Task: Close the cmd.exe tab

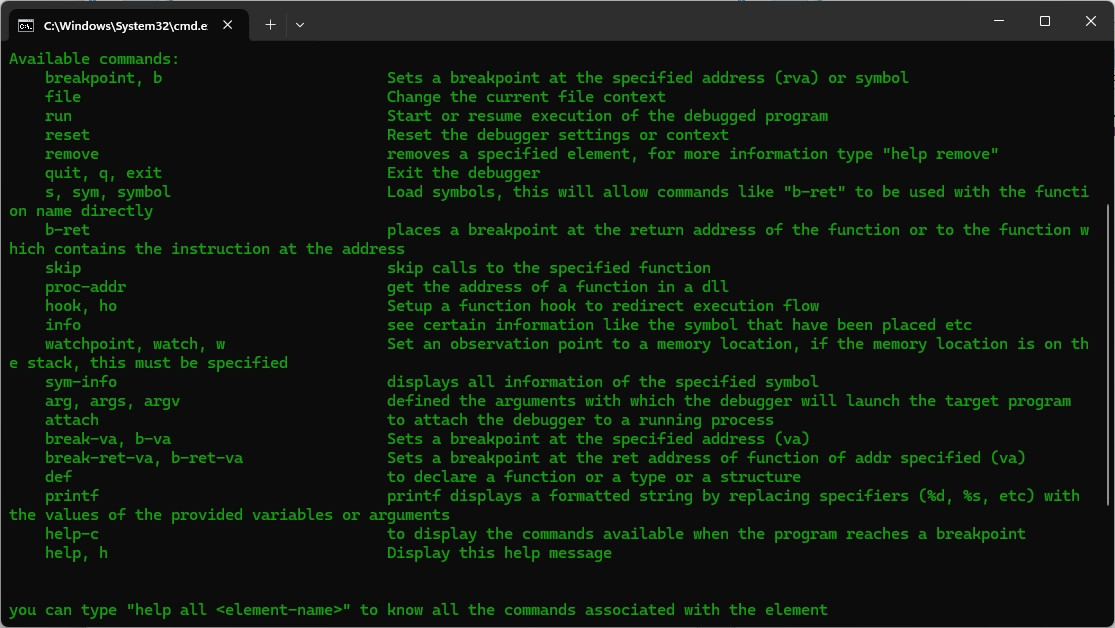Action: click(x=228, y=25)
